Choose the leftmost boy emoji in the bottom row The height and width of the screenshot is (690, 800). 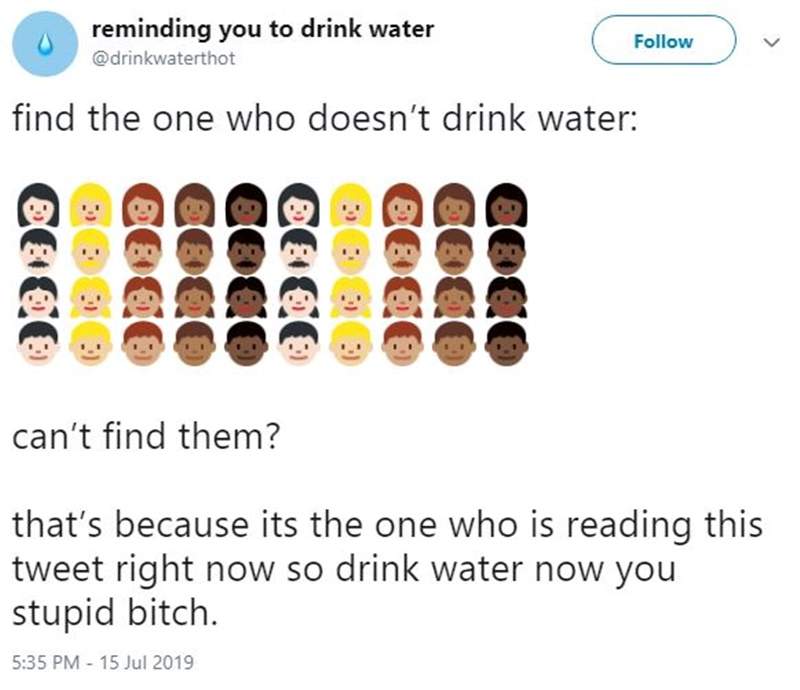(38, 342)
